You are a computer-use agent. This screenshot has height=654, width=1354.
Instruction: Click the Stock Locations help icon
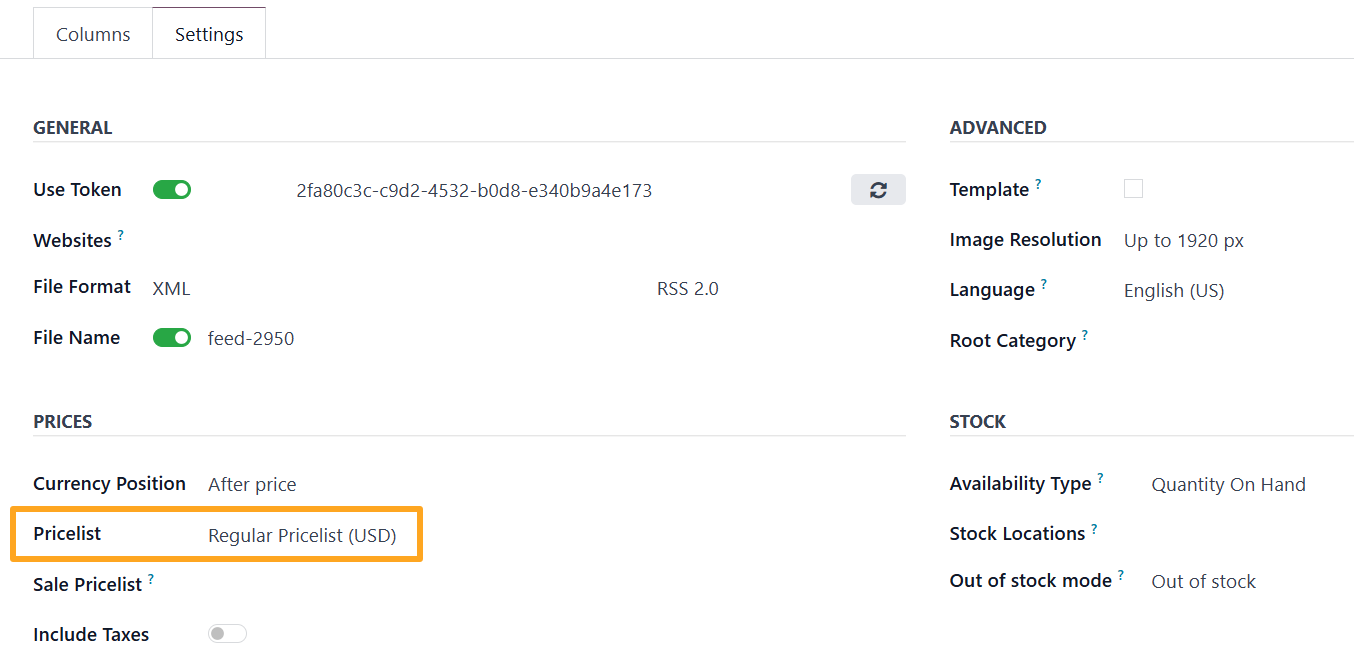[x=1094, y=527]
